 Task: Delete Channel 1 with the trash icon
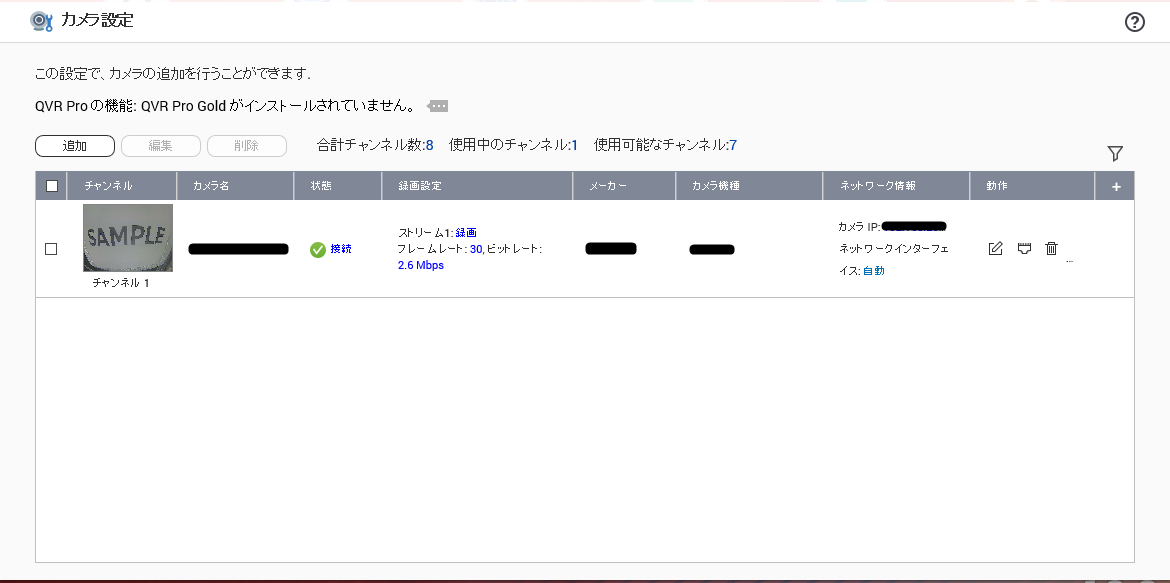click(x=1051, y=249)
